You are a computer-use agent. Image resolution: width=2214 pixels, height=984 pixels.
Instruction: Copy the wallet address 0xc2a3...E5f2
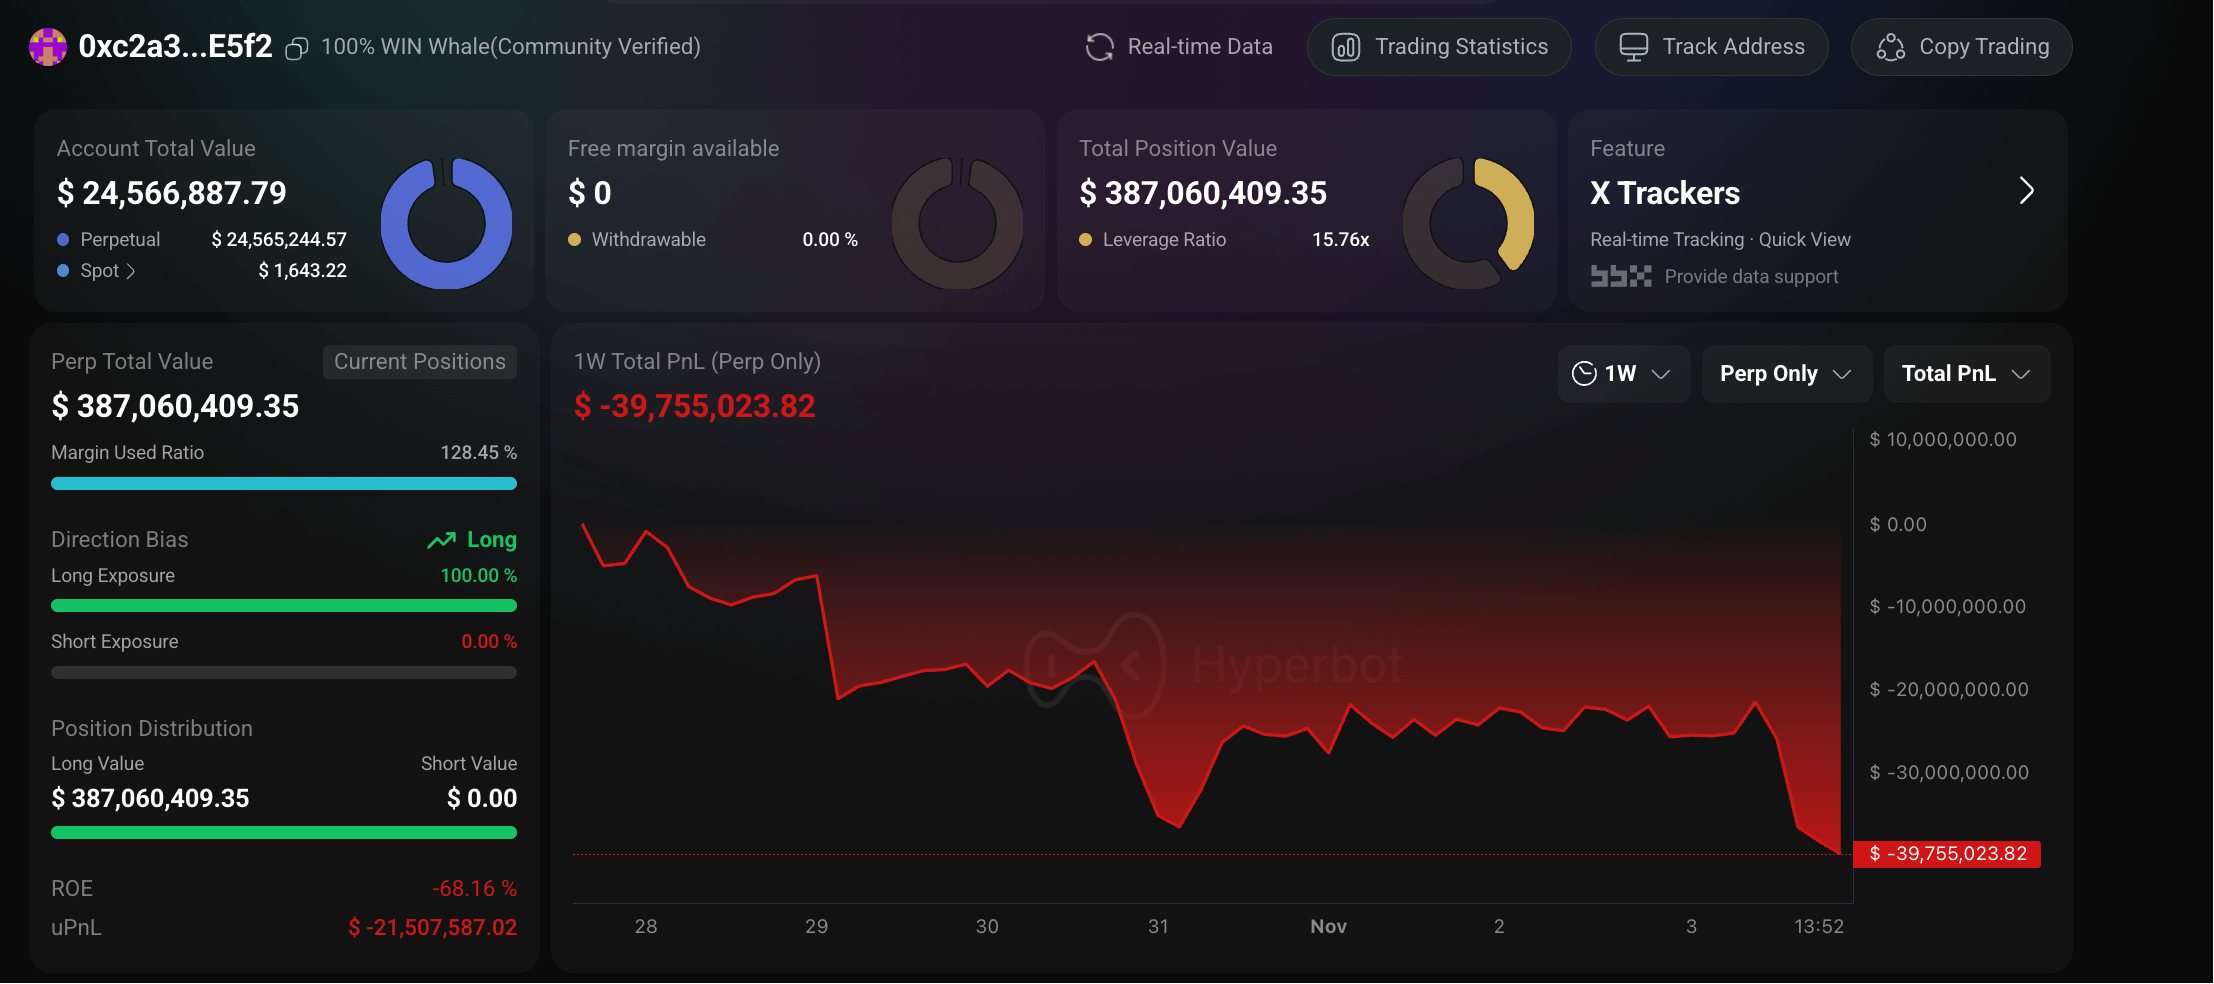[x=296, y=46]
